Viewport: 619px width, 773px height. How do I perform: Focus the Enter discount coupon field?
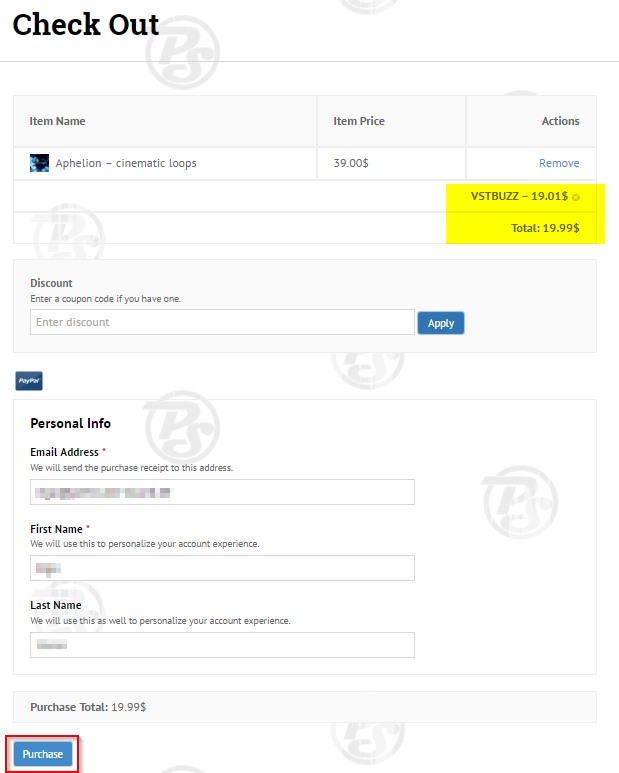pos(222,322)
